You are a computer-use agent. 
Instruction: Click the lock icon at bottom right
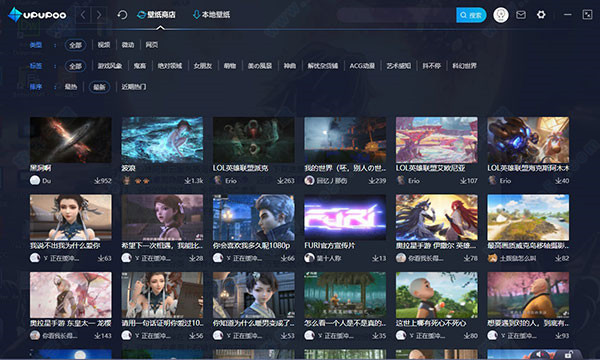click(569, 355)
